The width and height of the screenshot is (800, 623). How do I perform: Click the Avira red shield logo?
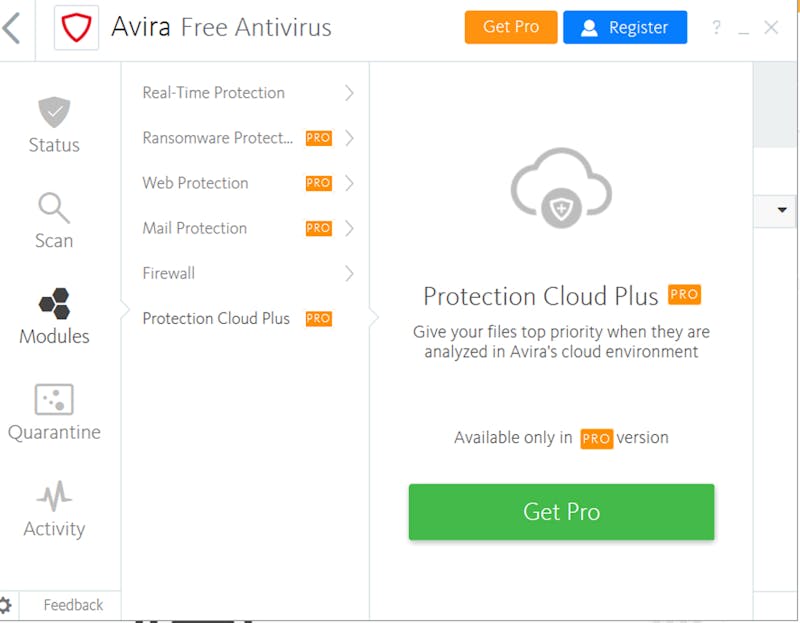(x=77, y=28)
